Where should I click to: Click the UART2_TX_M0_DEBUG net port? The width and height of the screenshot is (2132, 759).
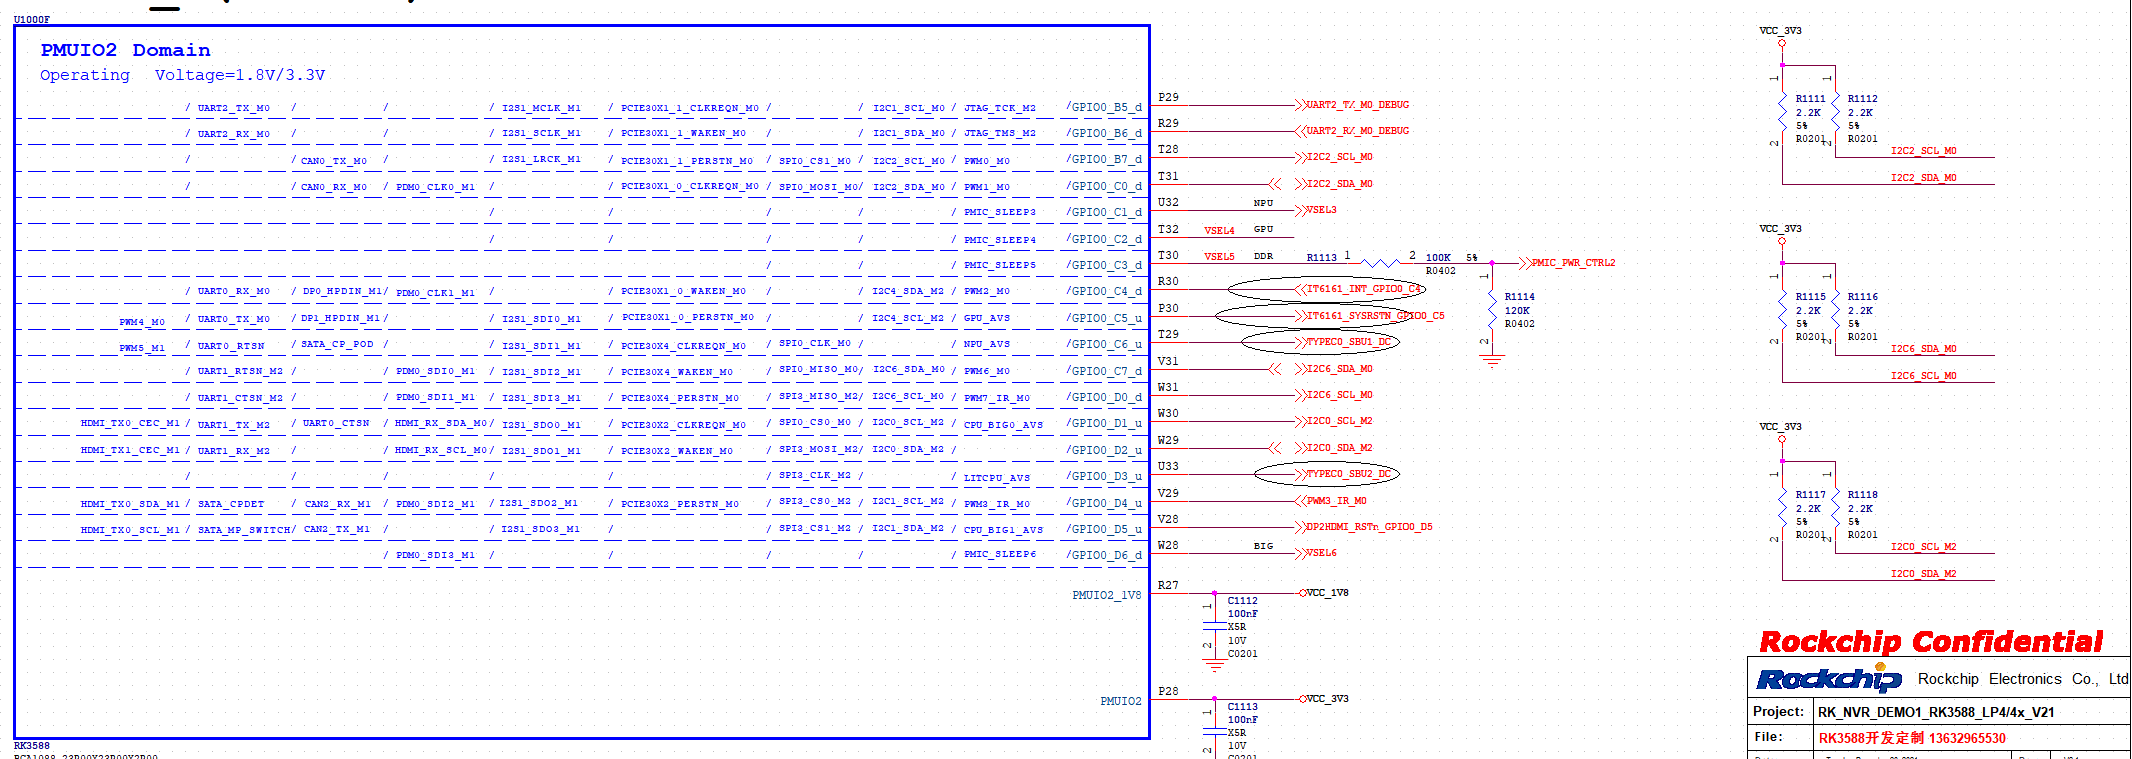[x=1356, y=105]
